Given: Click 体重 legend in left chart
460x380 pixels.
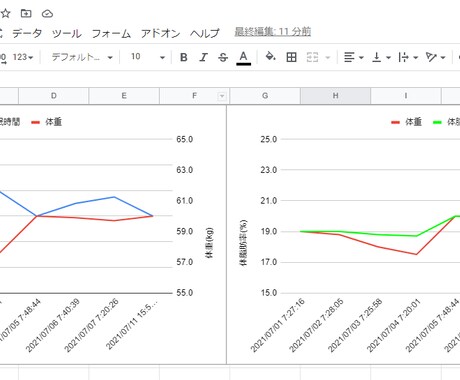Looking at the screenshot, I should (46, 122).
